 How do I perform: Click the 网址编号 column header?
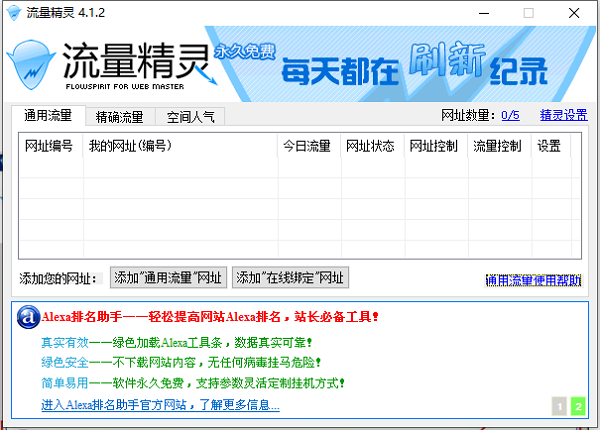[x=51, y=146]
